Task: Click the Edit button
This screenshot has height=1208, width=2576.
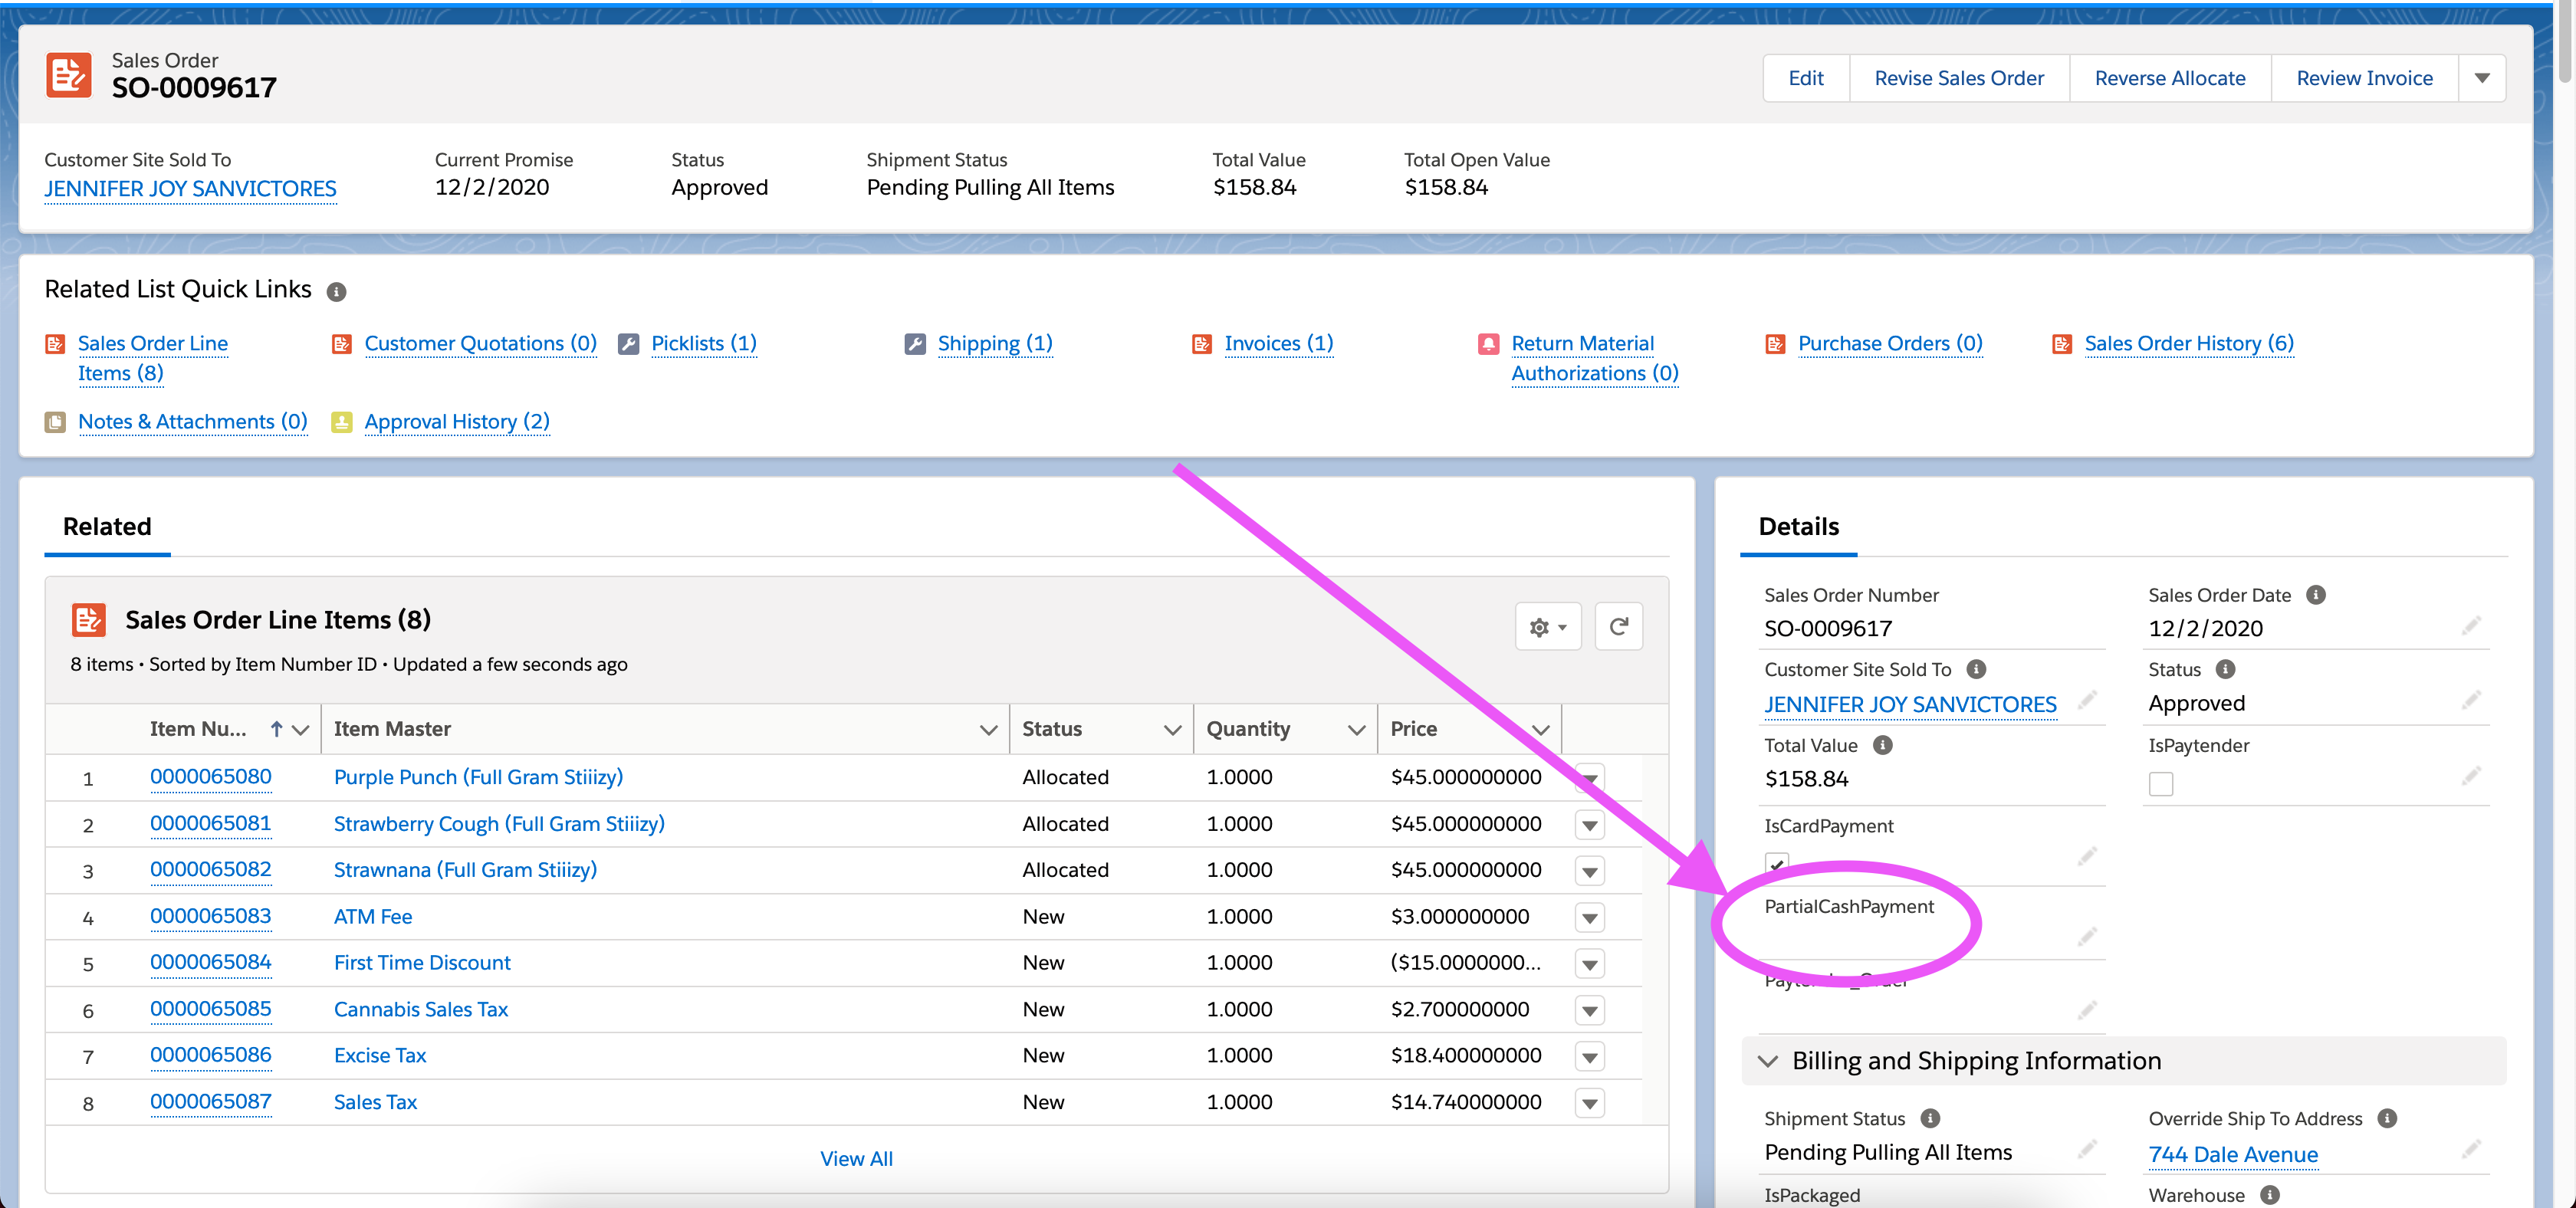Action: (1805, 78)
